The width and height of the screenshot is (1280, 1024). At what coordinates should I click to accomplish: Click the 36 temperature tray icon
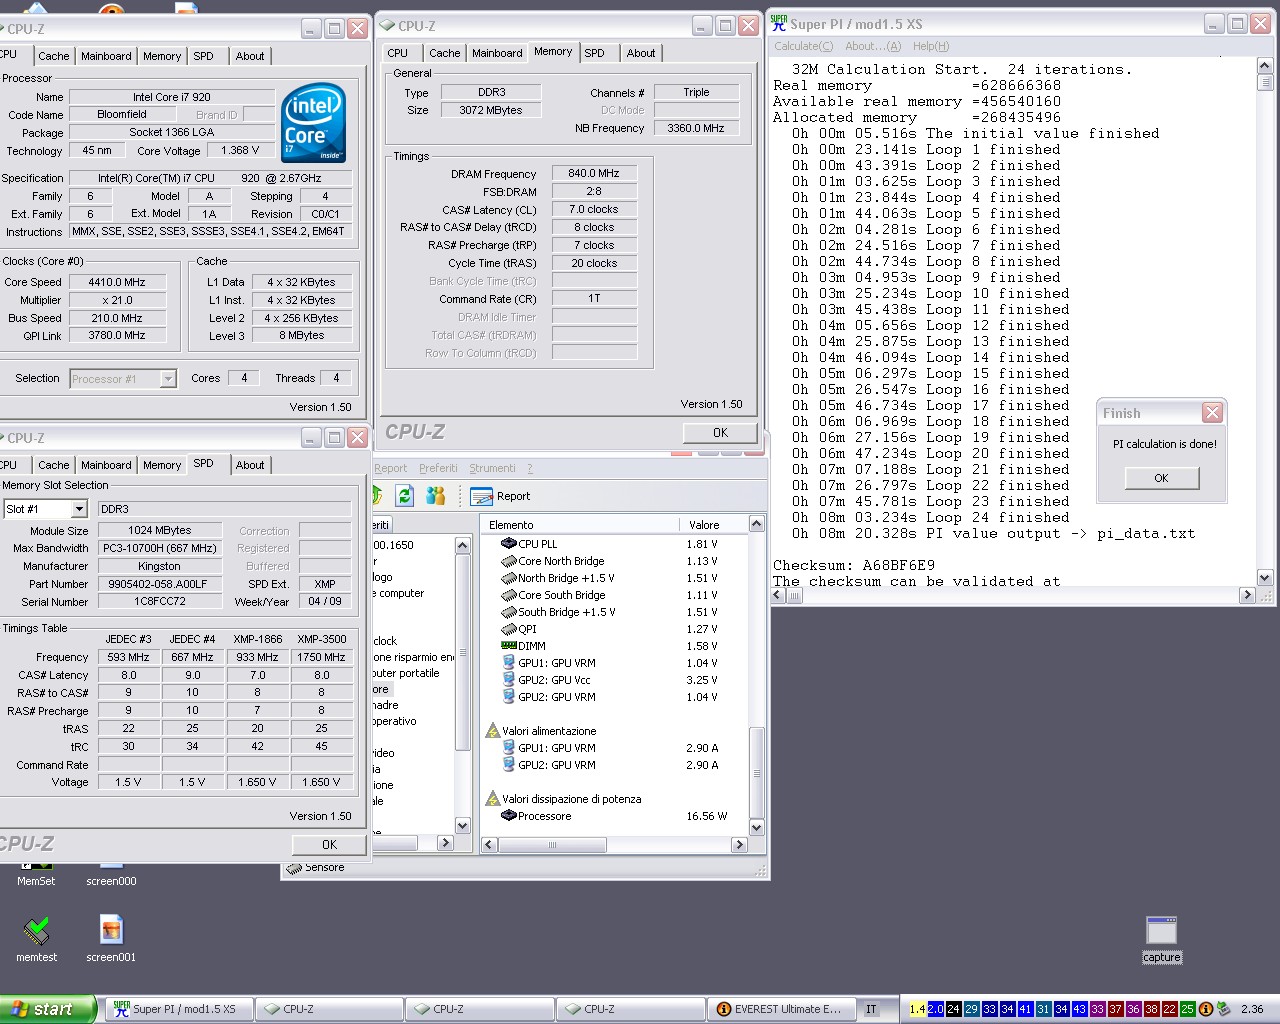tap(1133, 1009)
